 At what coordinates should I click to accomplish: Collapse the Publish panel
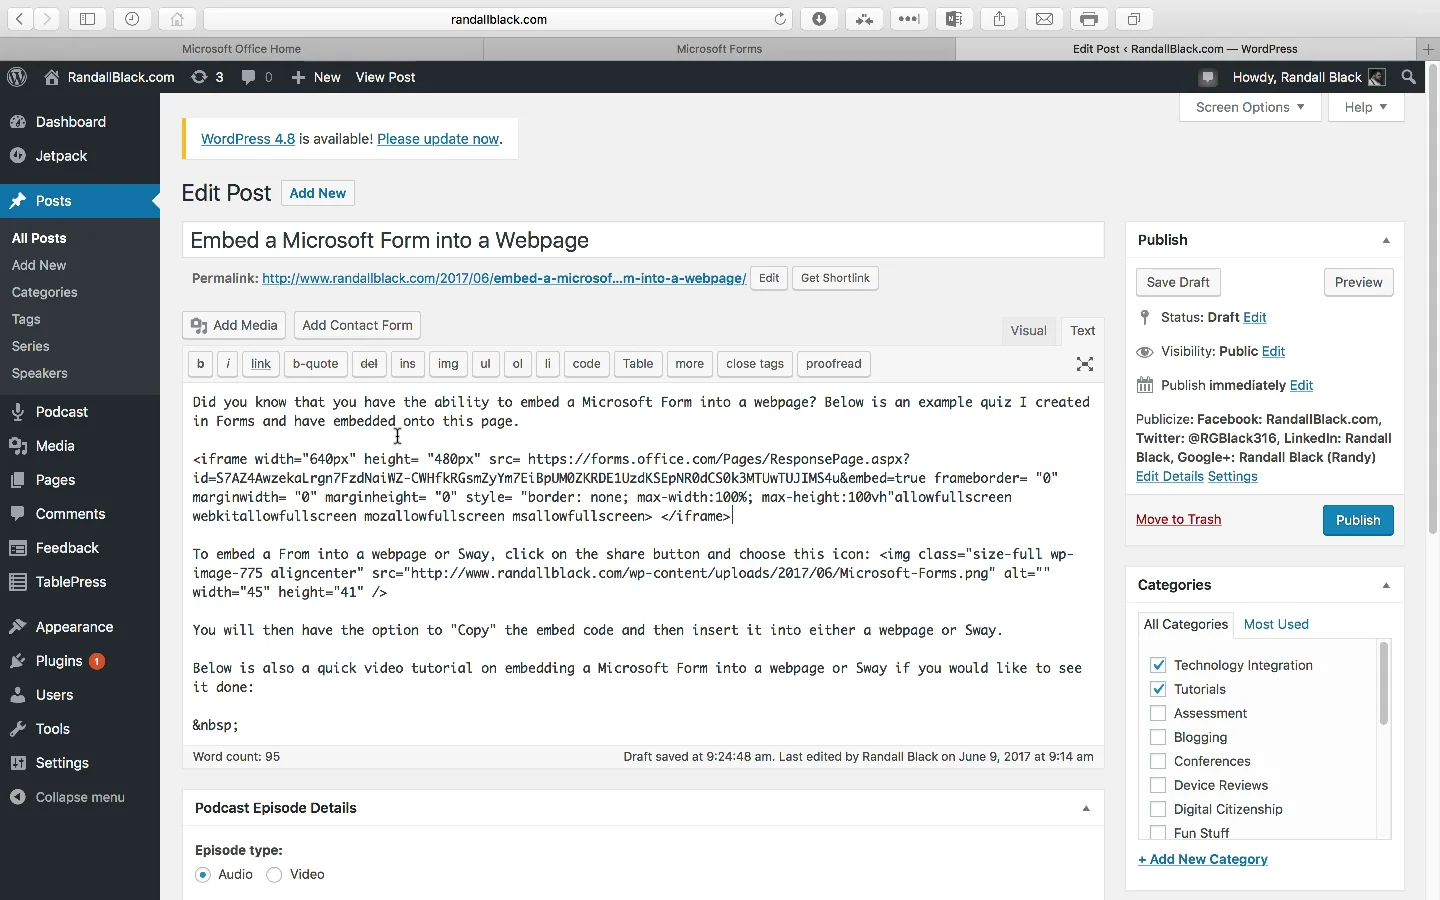(x=1386, y=240)
